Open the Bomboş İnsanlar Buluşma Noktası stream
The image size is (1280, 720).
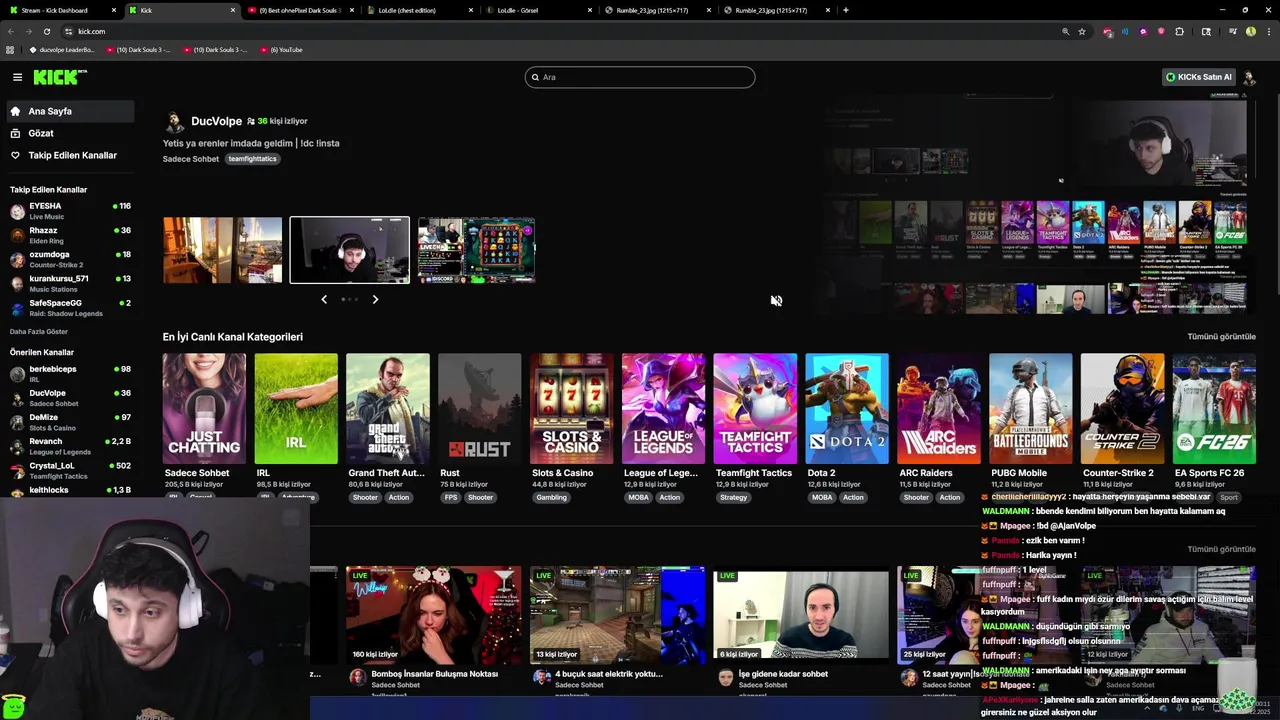[x=434, y=614]
